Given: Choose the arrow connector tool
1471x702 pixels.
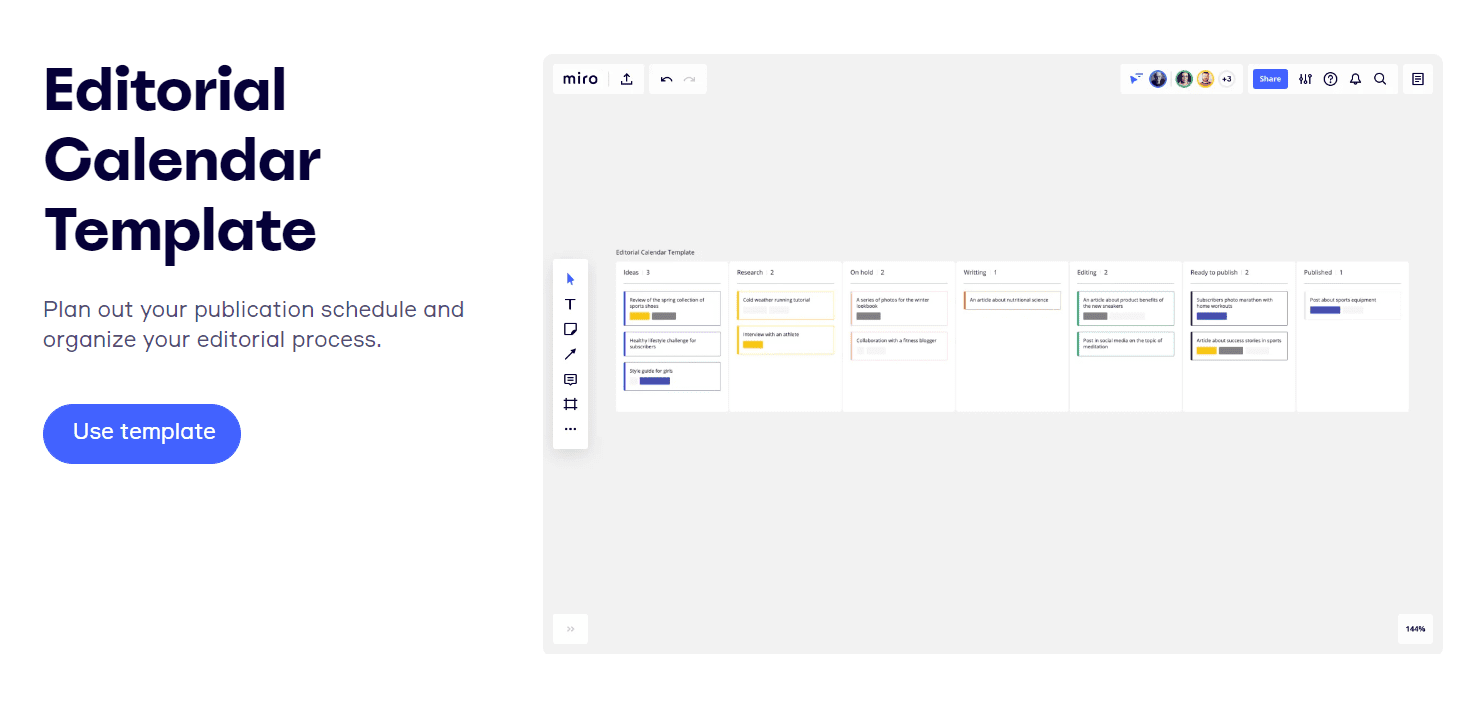Looking at the screenshot, I should pyautogui.click(x=570, y=354).
